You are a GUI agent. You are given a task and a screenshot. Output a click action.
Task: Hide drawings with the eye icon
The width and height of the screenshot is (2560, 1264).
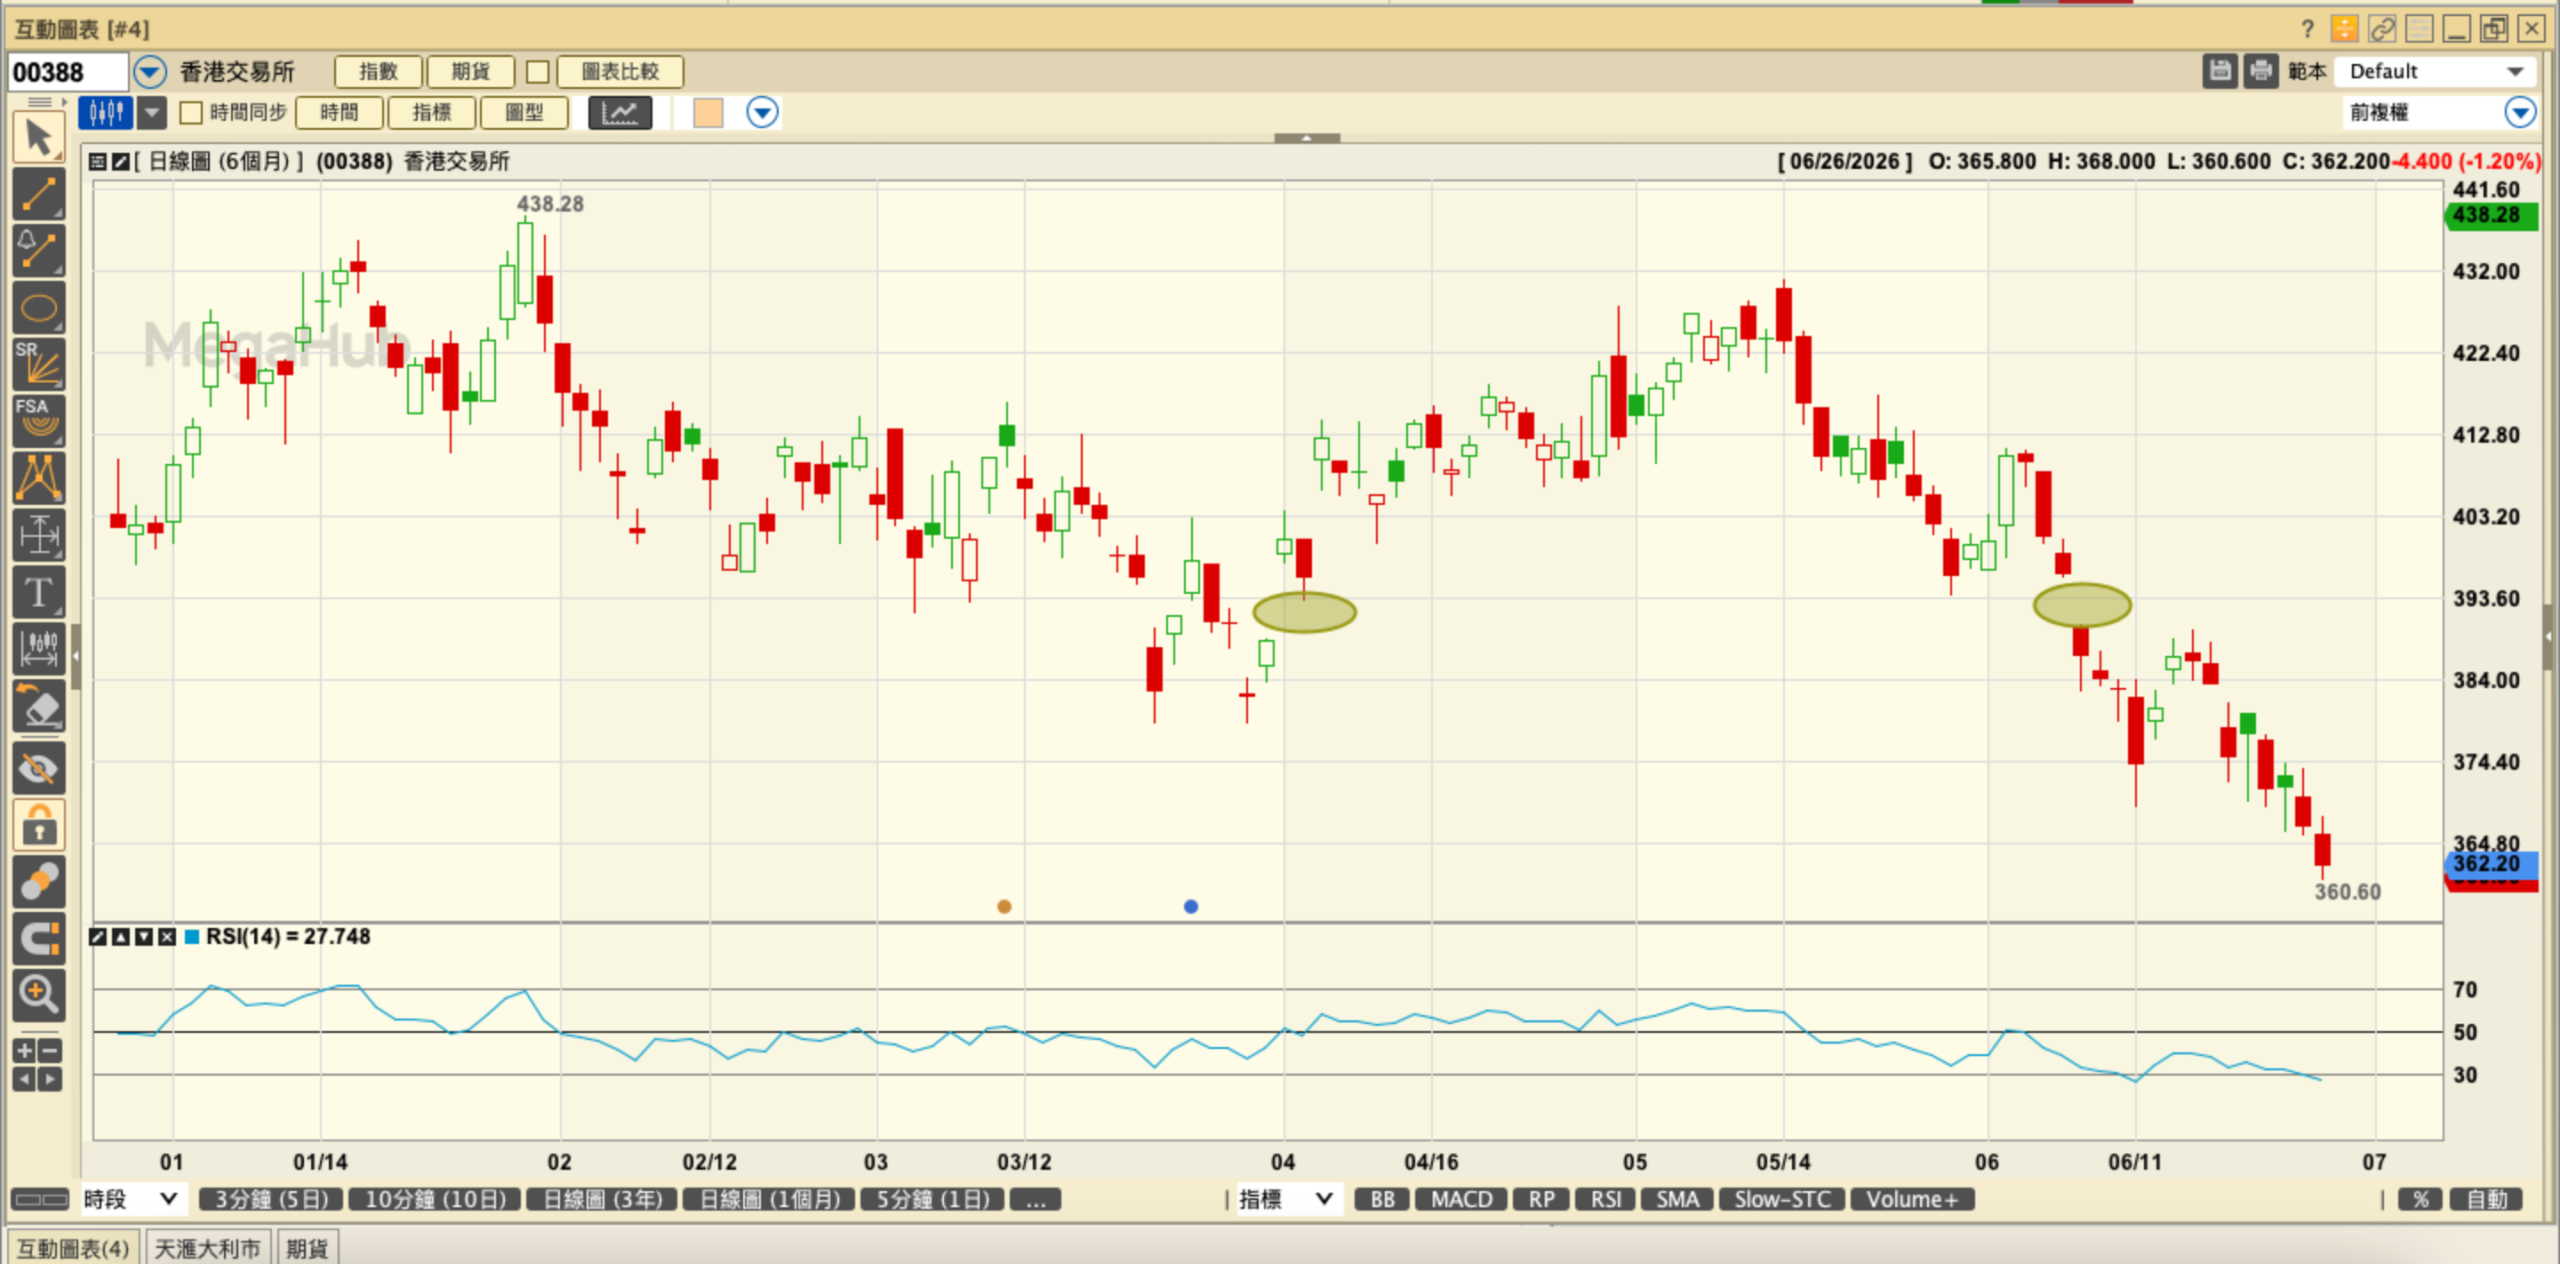[x=39, y=767]
